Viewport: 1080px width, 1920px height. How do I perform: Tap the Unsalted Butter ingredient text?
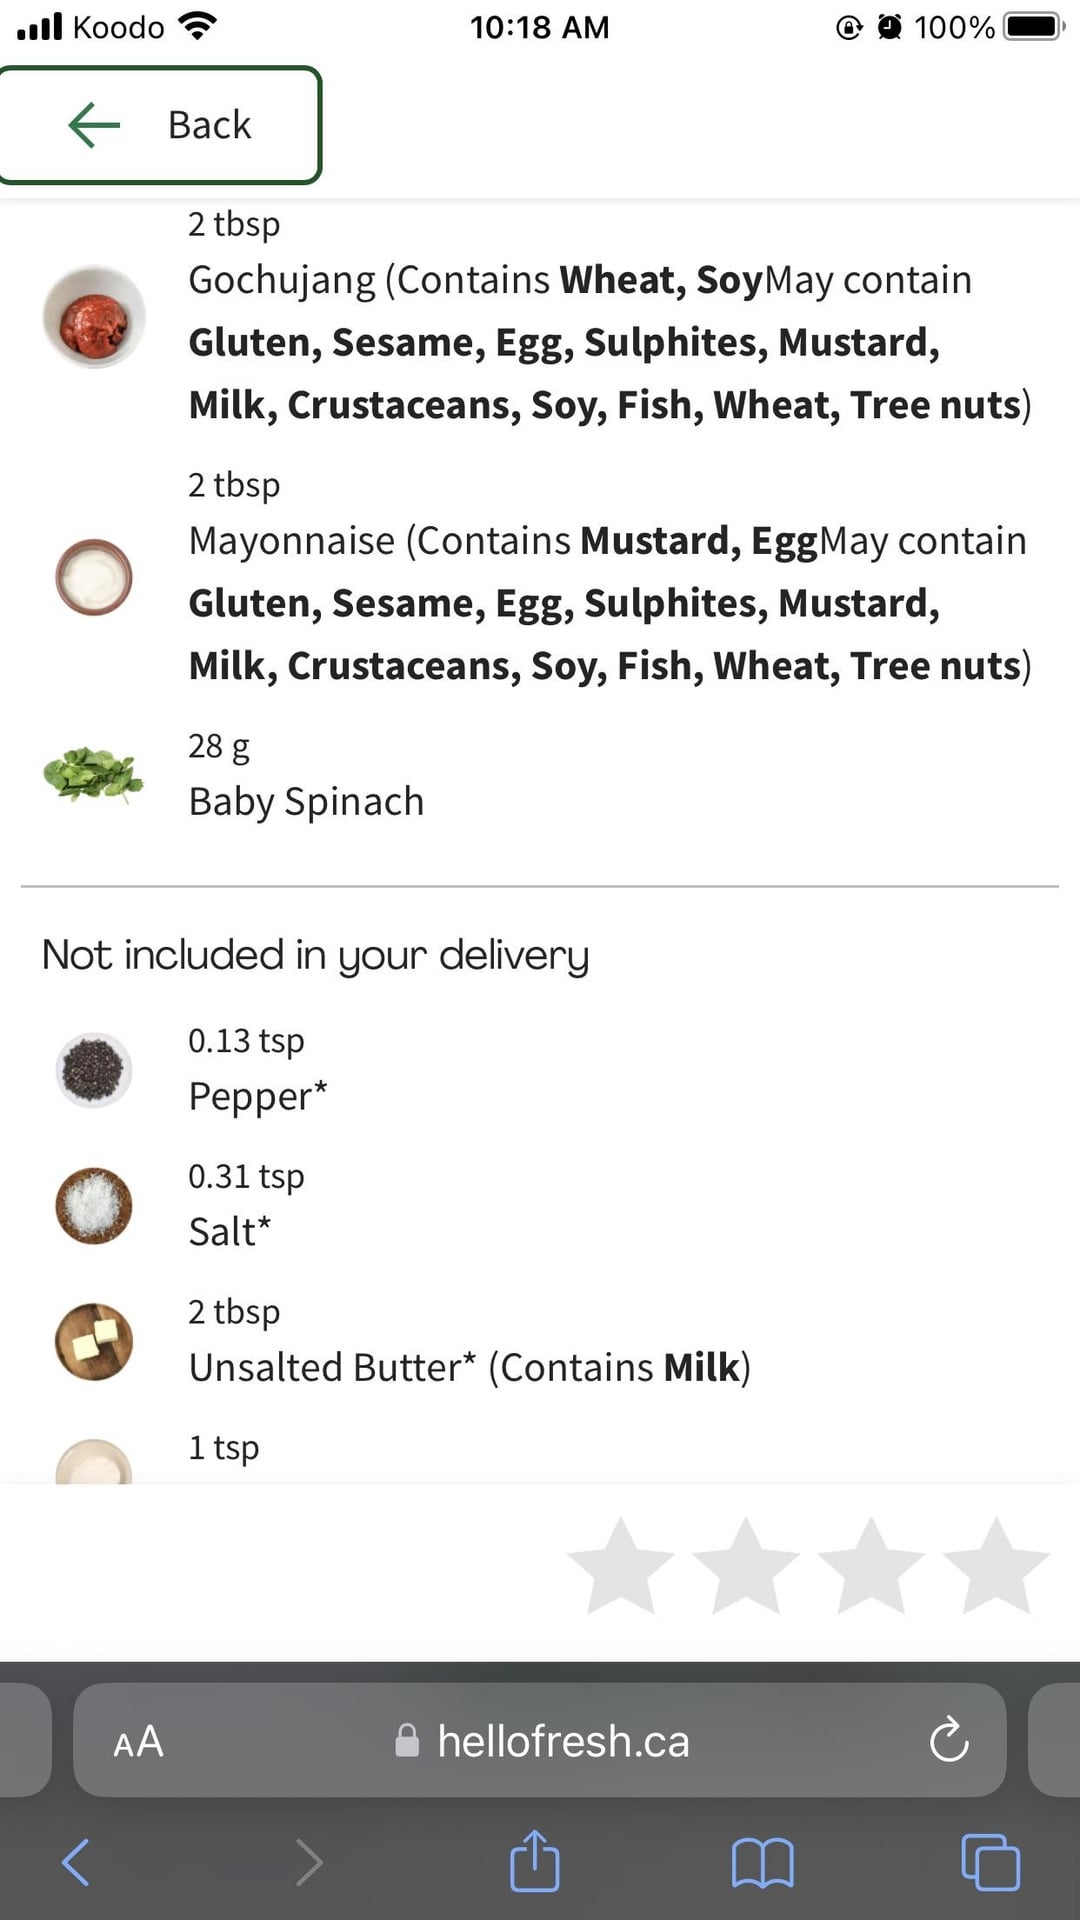469,1367
